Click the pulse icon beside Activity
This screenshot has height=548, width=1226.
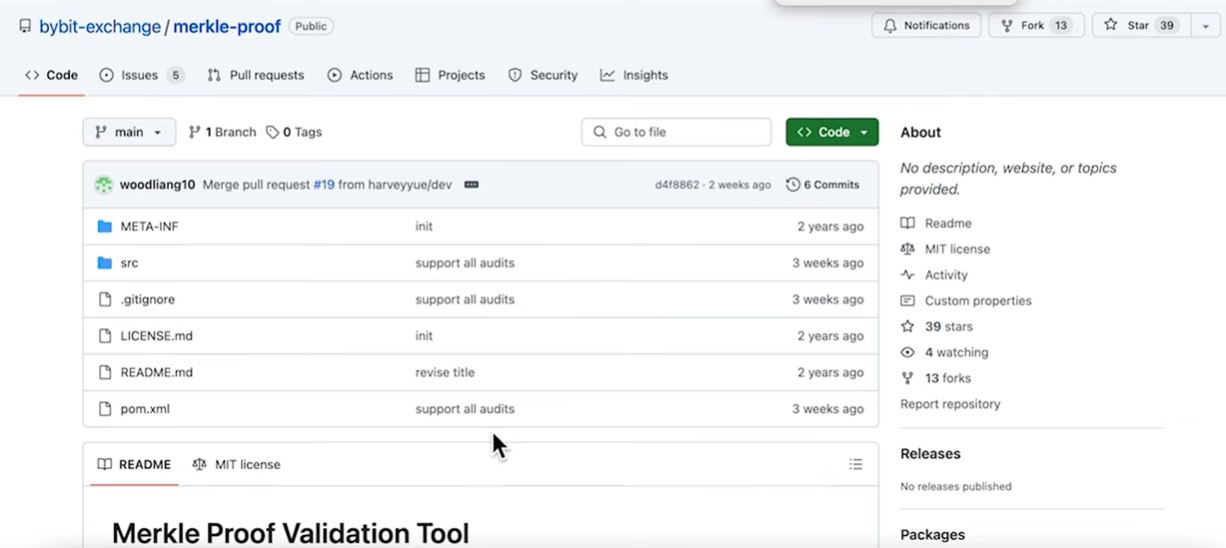tap(907, 275)
